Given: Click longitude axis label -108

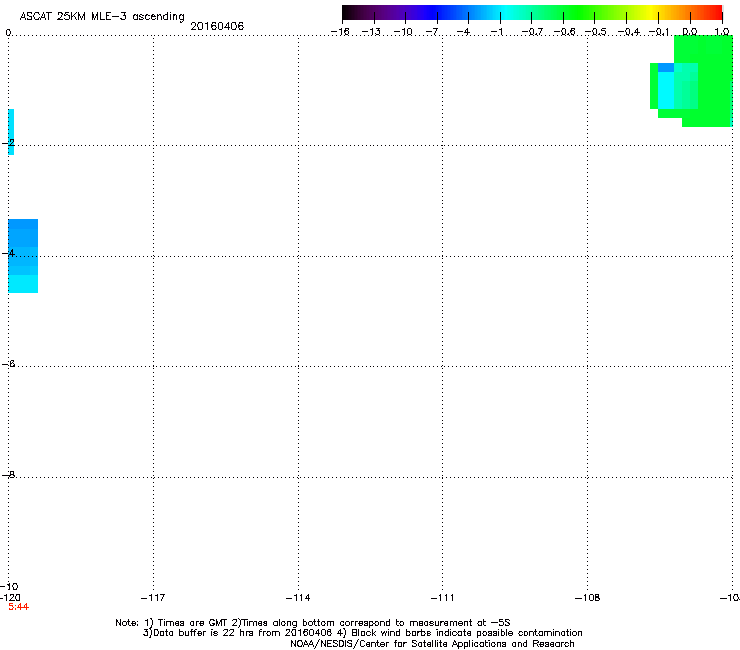Looking at the screenshot, I should pos(587,598).
